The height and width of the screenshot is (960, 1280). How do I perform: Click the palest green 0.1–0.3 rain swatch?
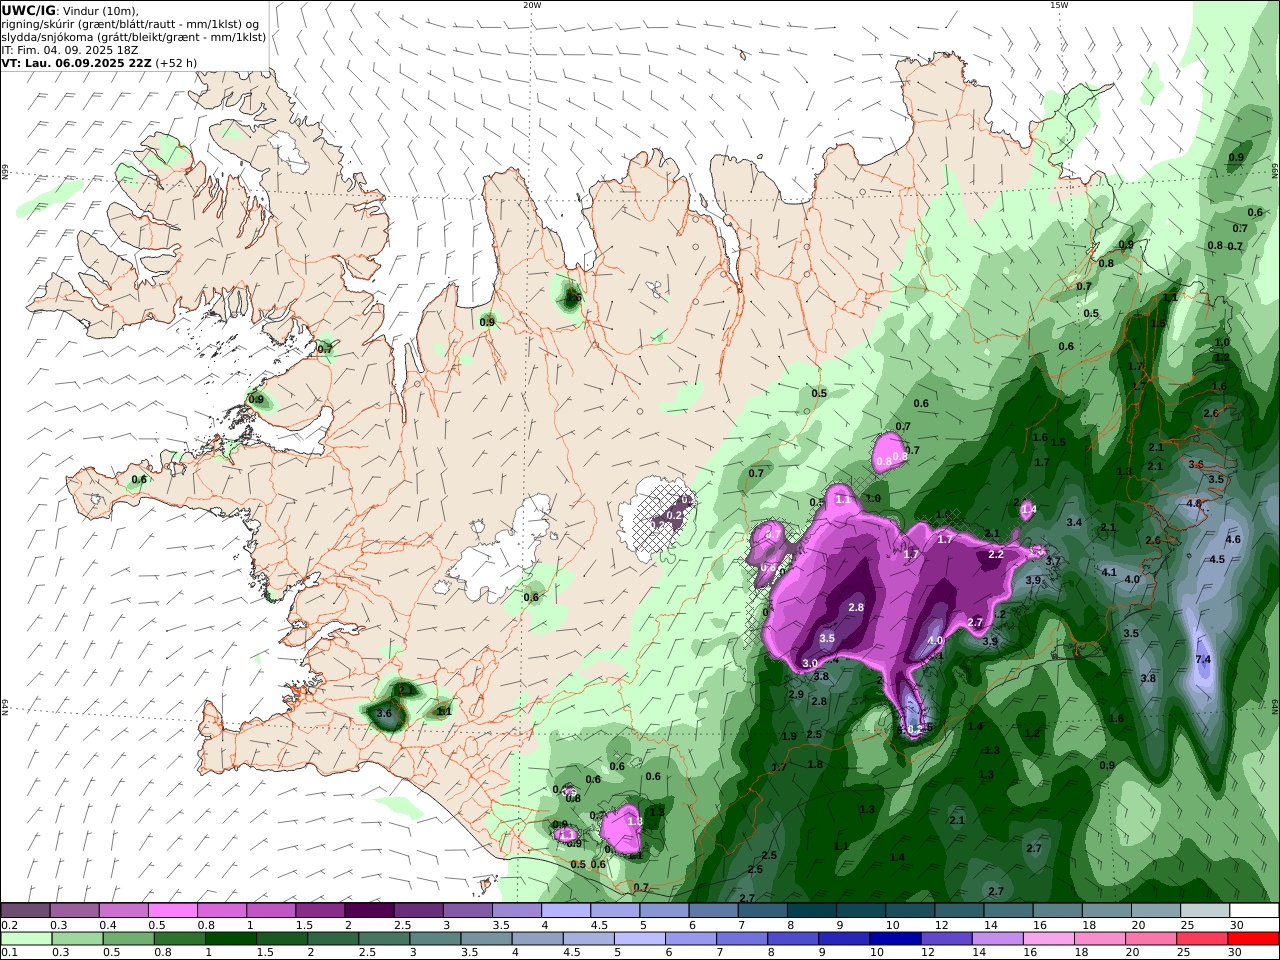coord(25,939)
